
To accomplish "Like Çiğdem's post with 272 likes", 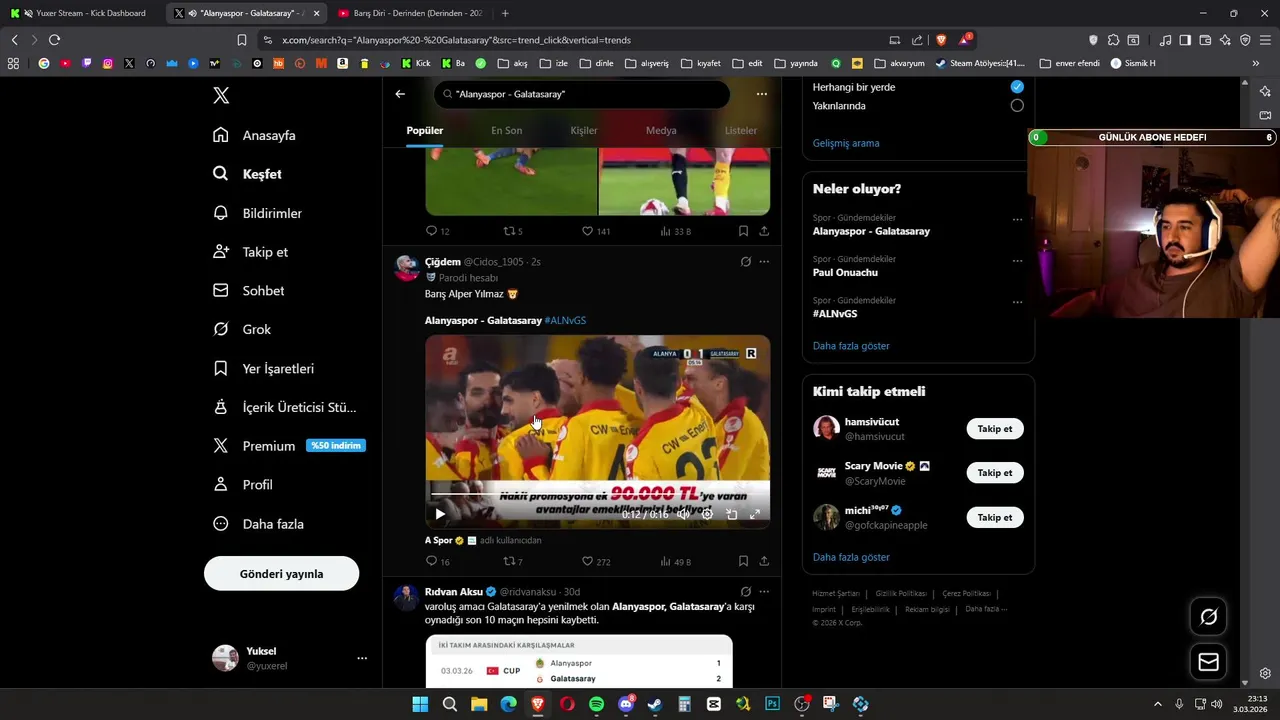I will click(x=596, y=562).
